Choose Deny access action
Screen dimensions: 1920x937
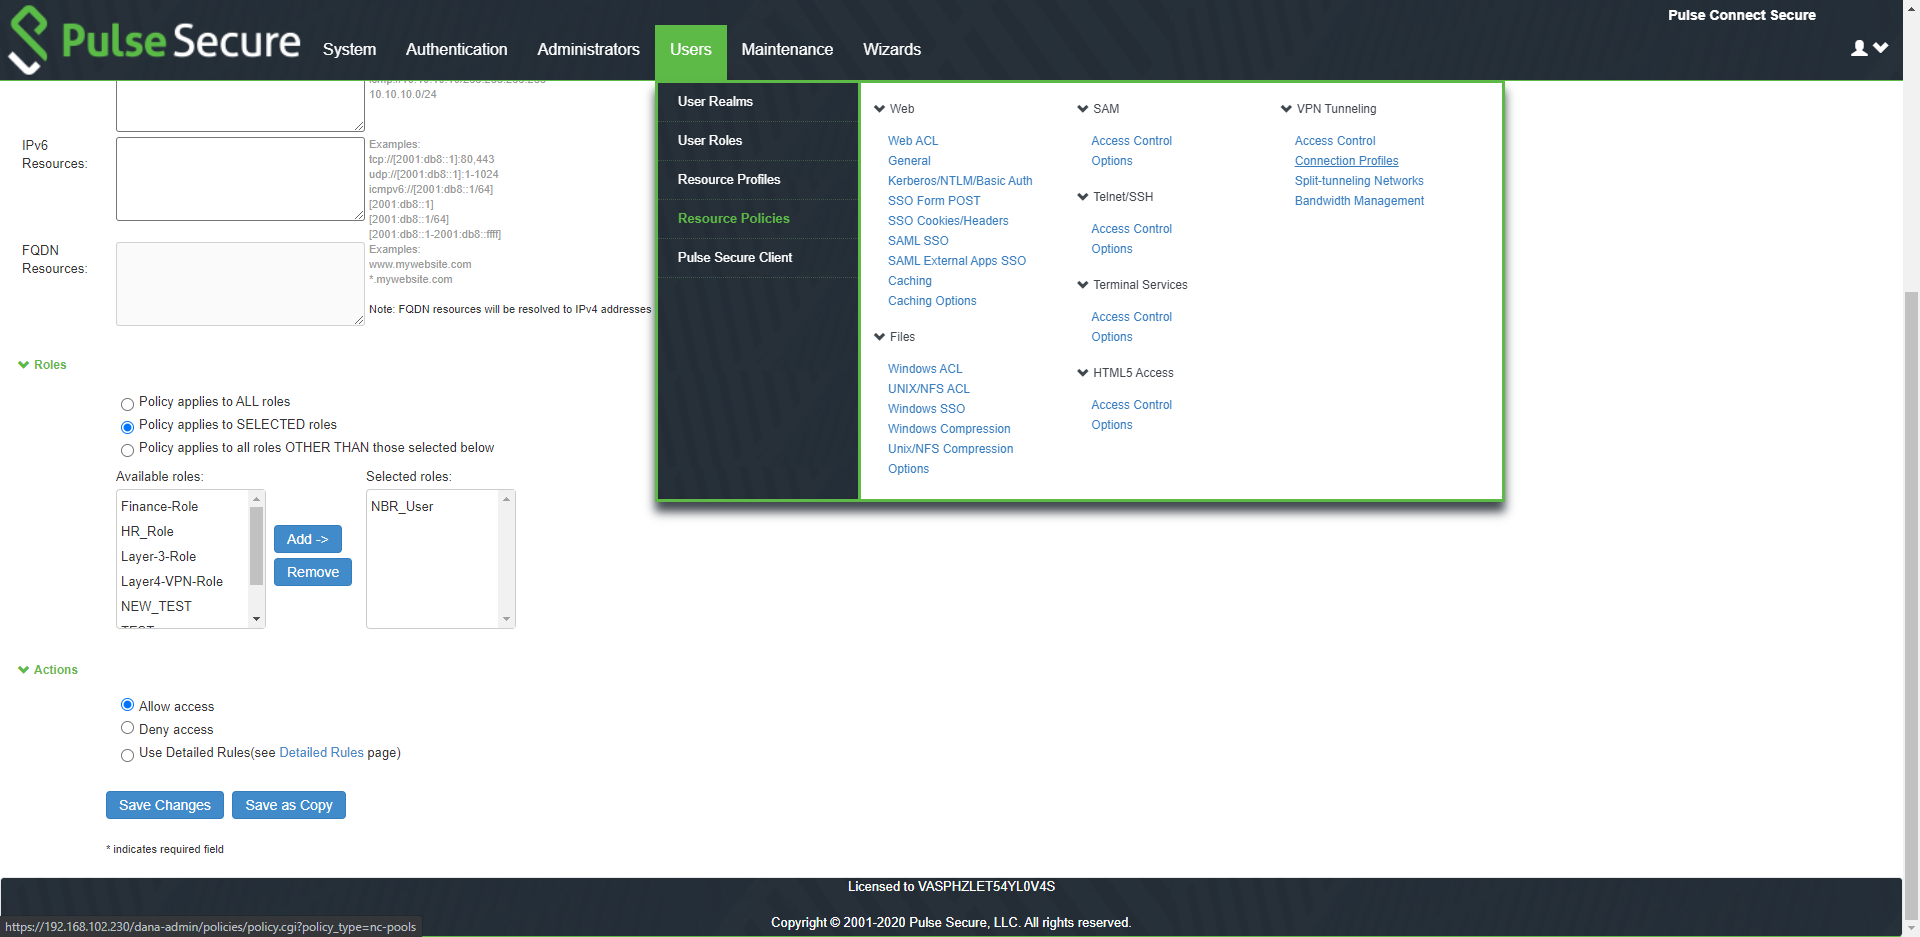coord(127,728)
